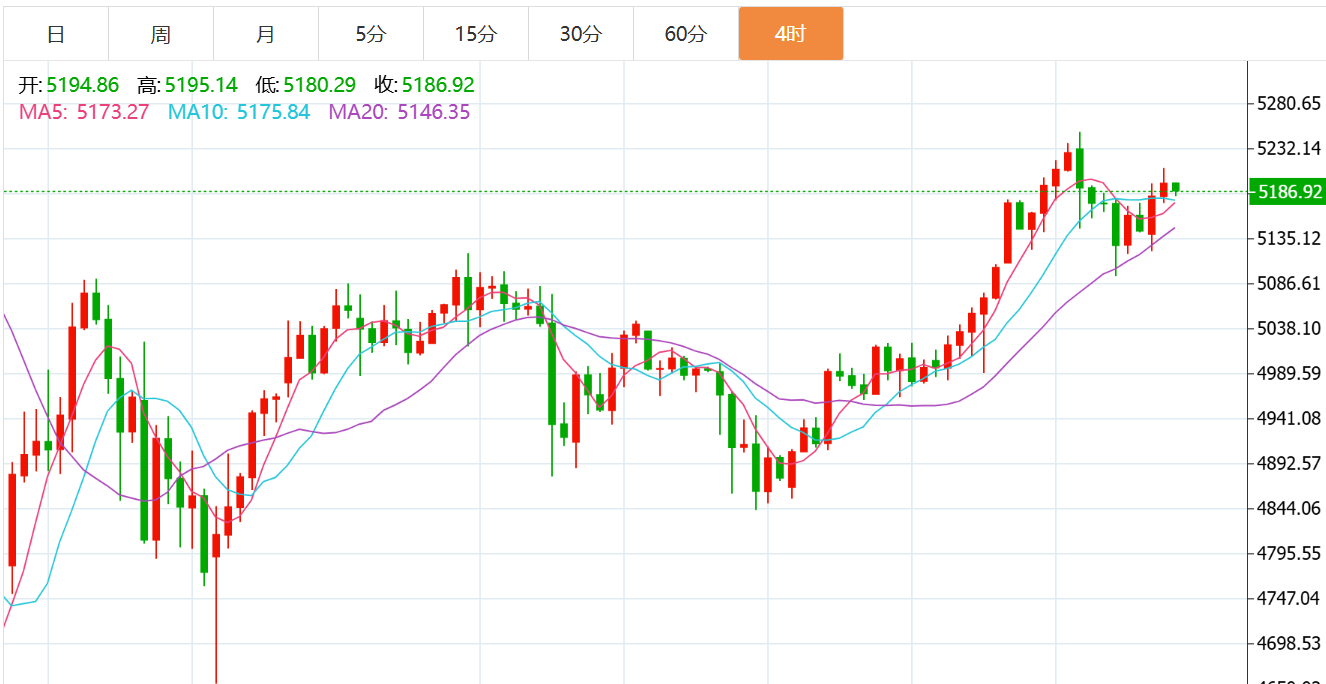
Task: Click the 4941.08 price axis label
Action: pyautogui.click(x=1289, y=418)
